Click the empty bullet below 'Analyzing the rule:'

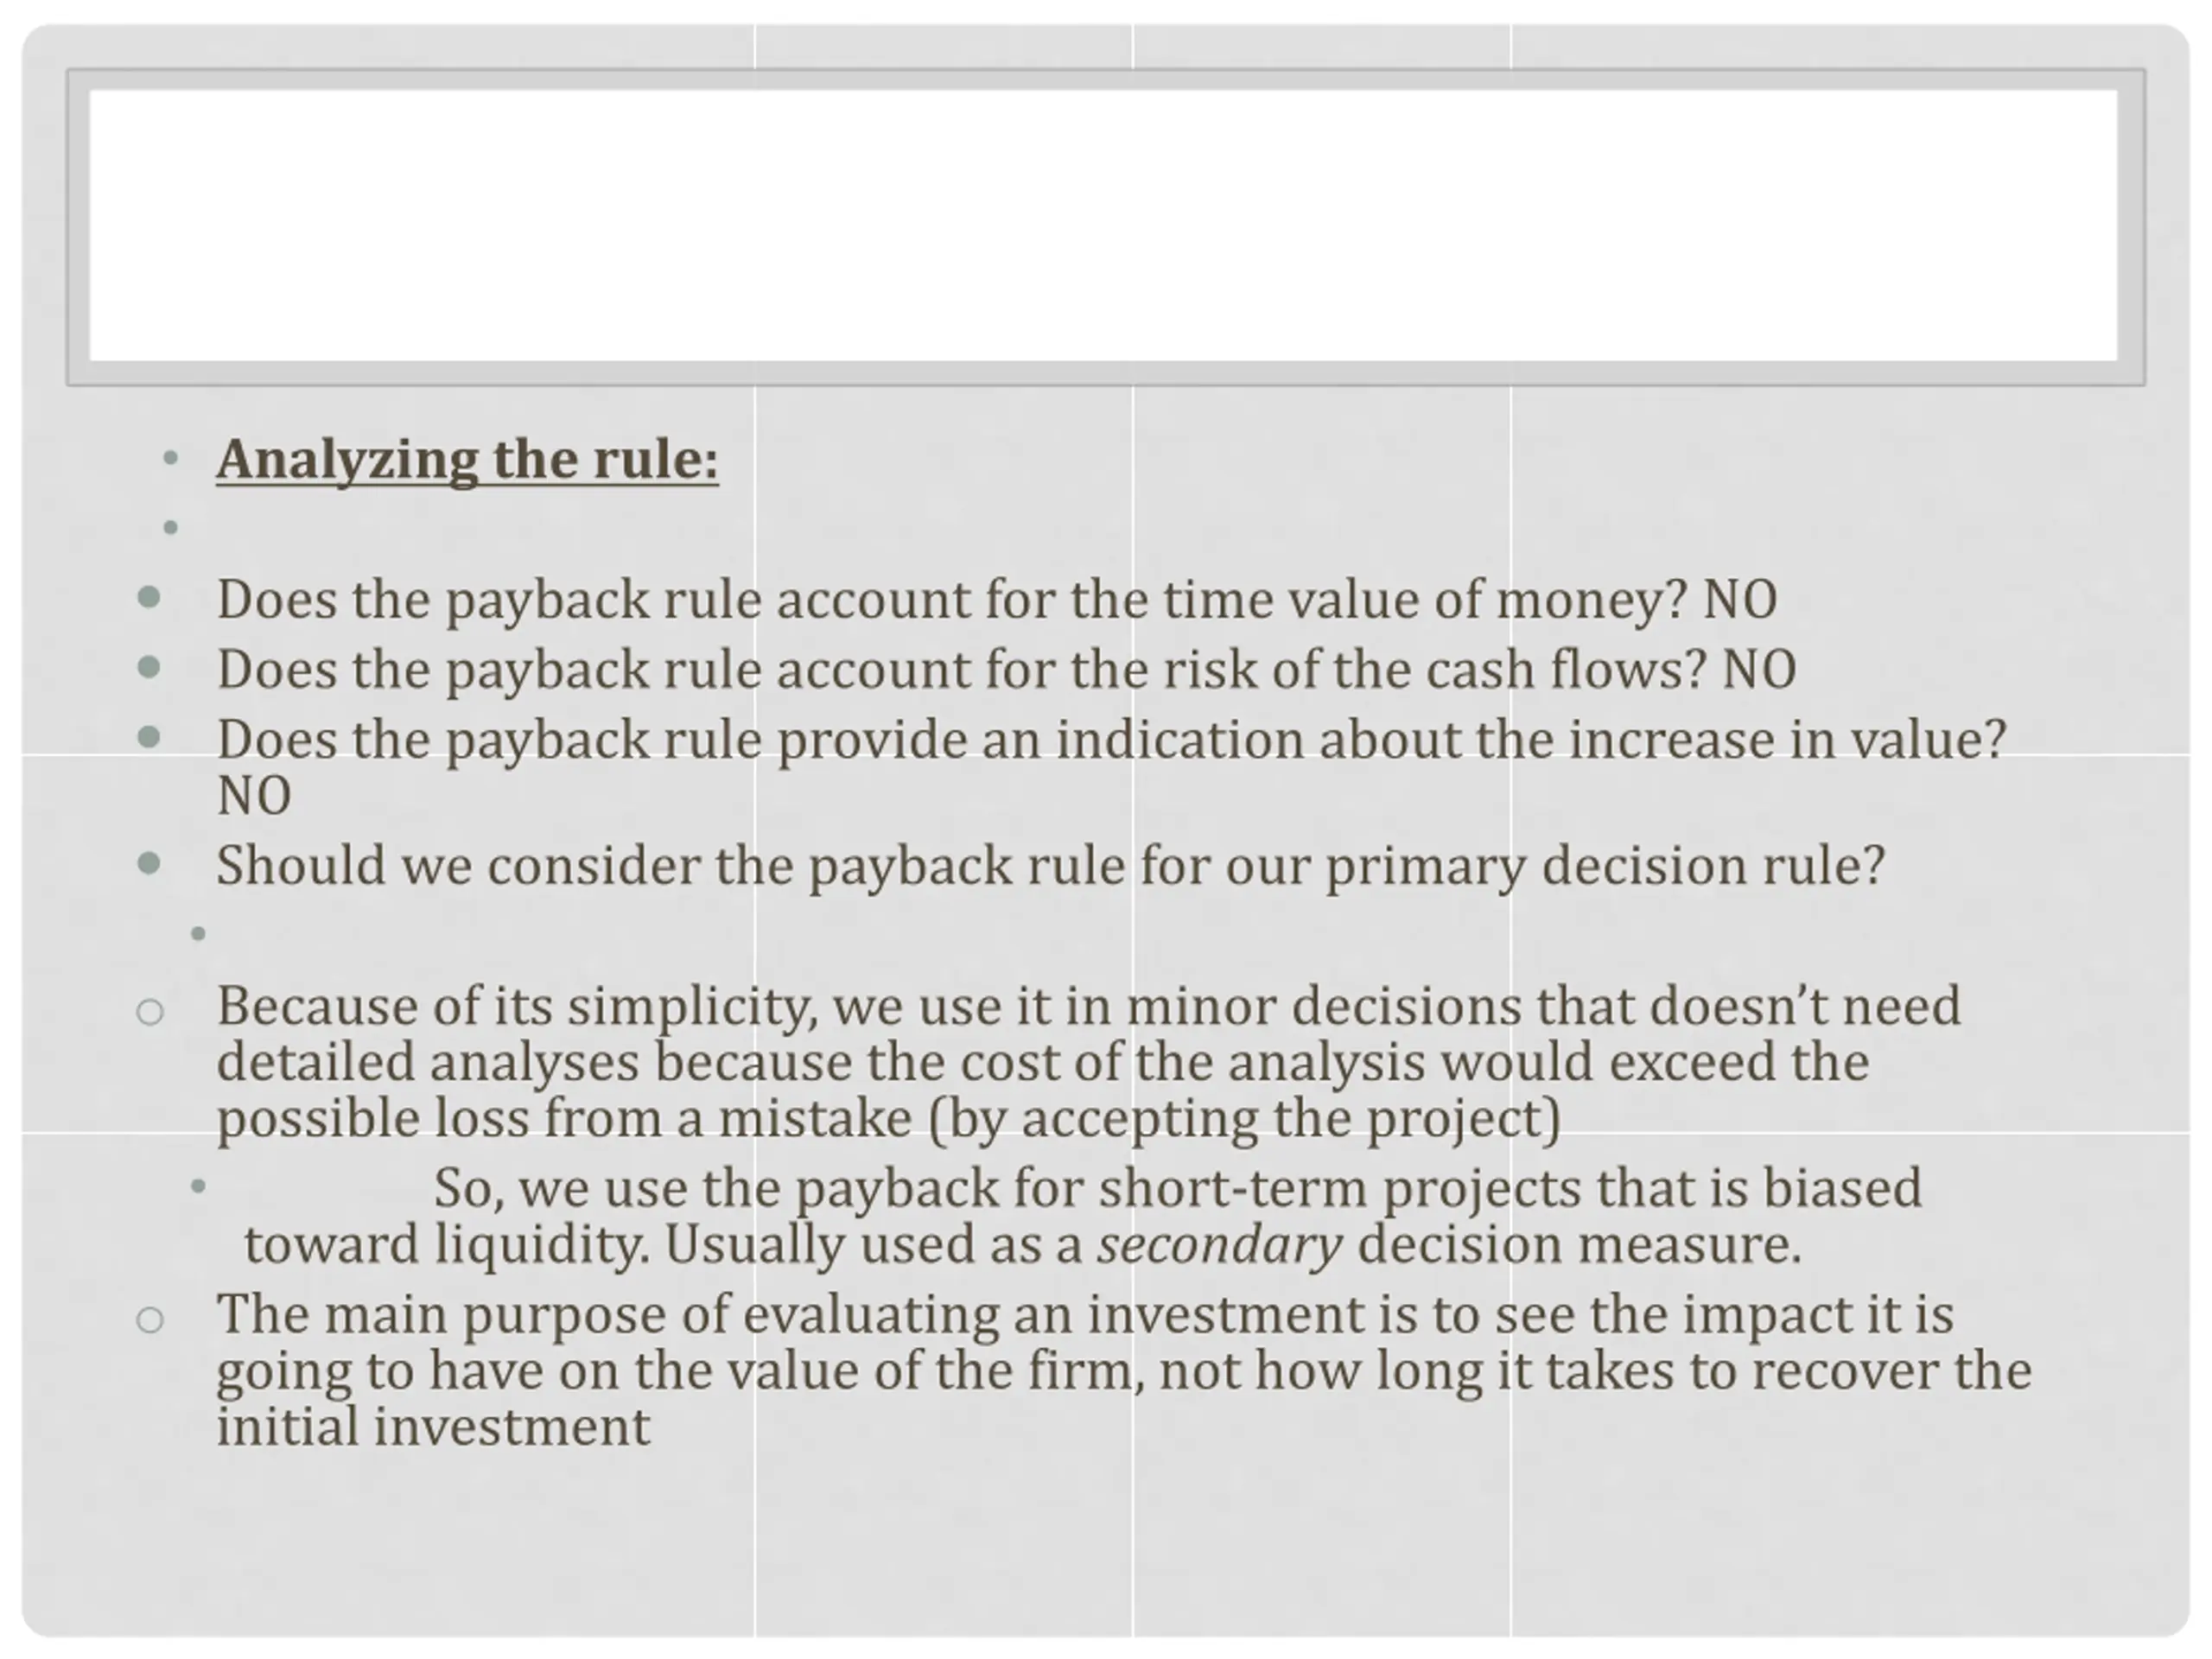pyautogui.click(x=170, y=527)
